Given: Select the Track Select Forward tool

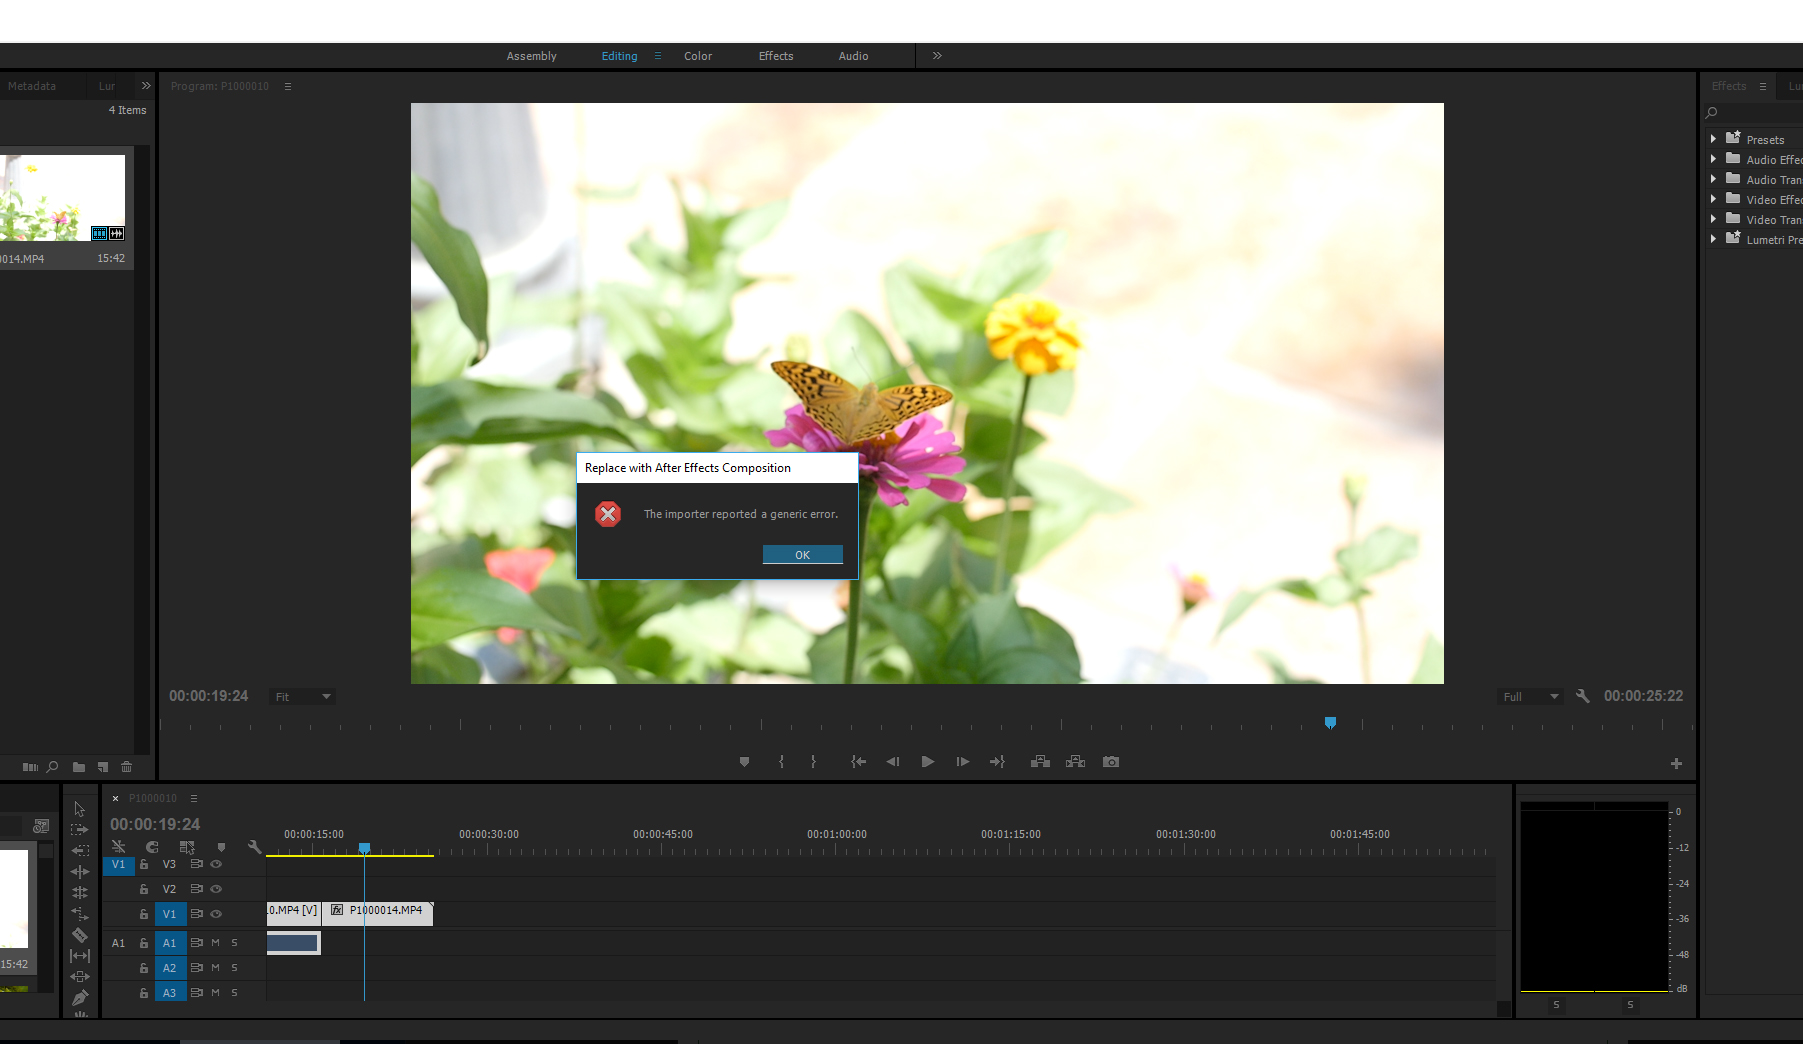Looking at the screenshot, I should 80,830.
